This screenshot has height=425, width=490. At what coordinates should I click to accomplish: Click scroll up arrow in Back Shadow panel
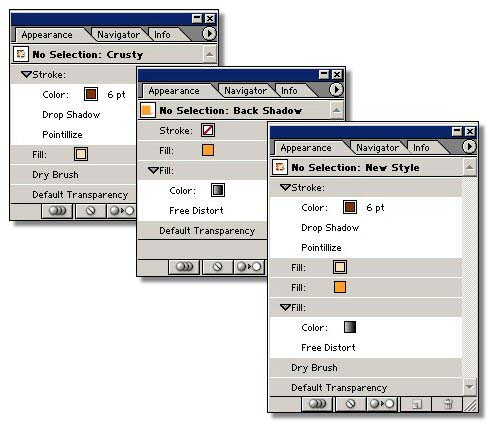tap(337, 110)
